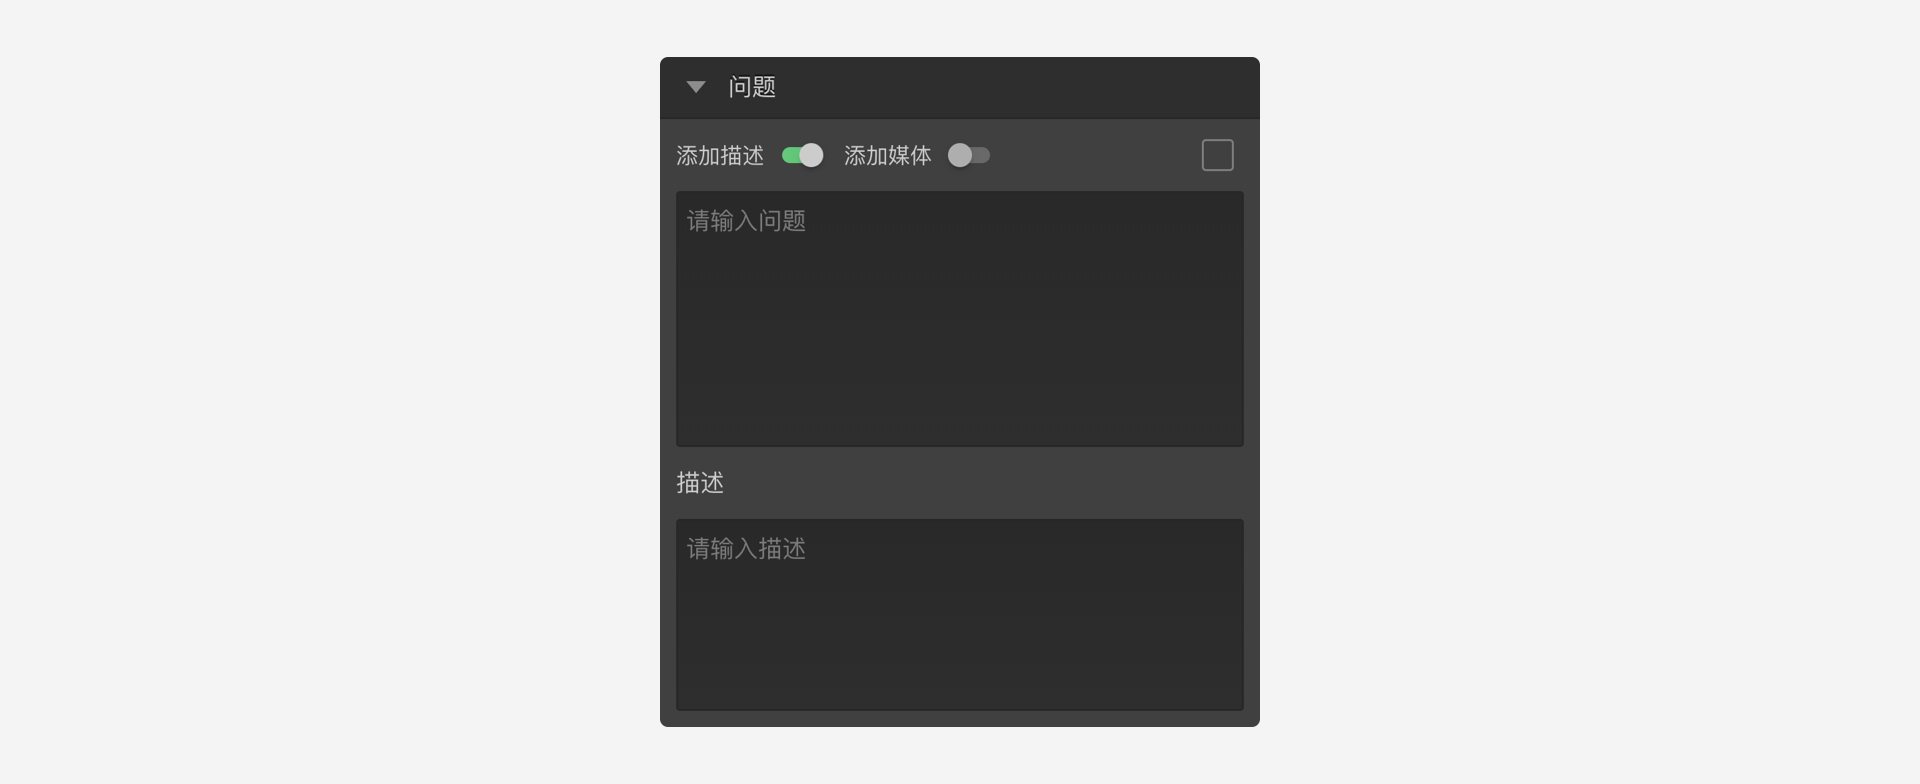
Task: Click the gray knob of 添加媒体 switch
Action: (960, 155)
